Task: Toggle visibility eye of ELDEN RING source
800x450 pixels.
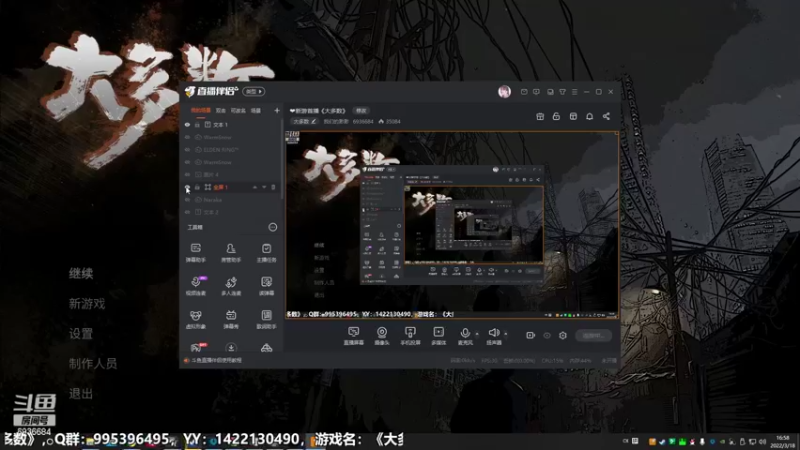Action: click(x=187, y=149)
